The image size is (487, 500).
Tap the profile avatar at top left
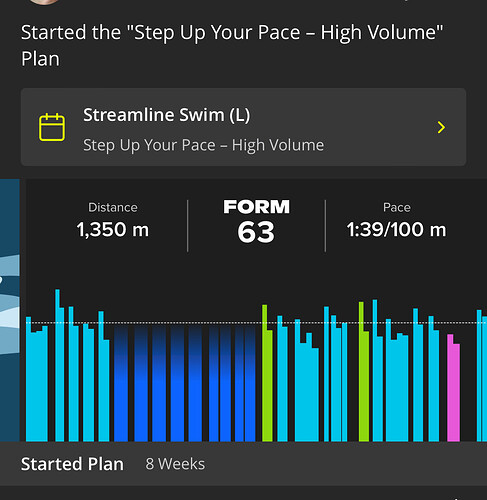44,2
